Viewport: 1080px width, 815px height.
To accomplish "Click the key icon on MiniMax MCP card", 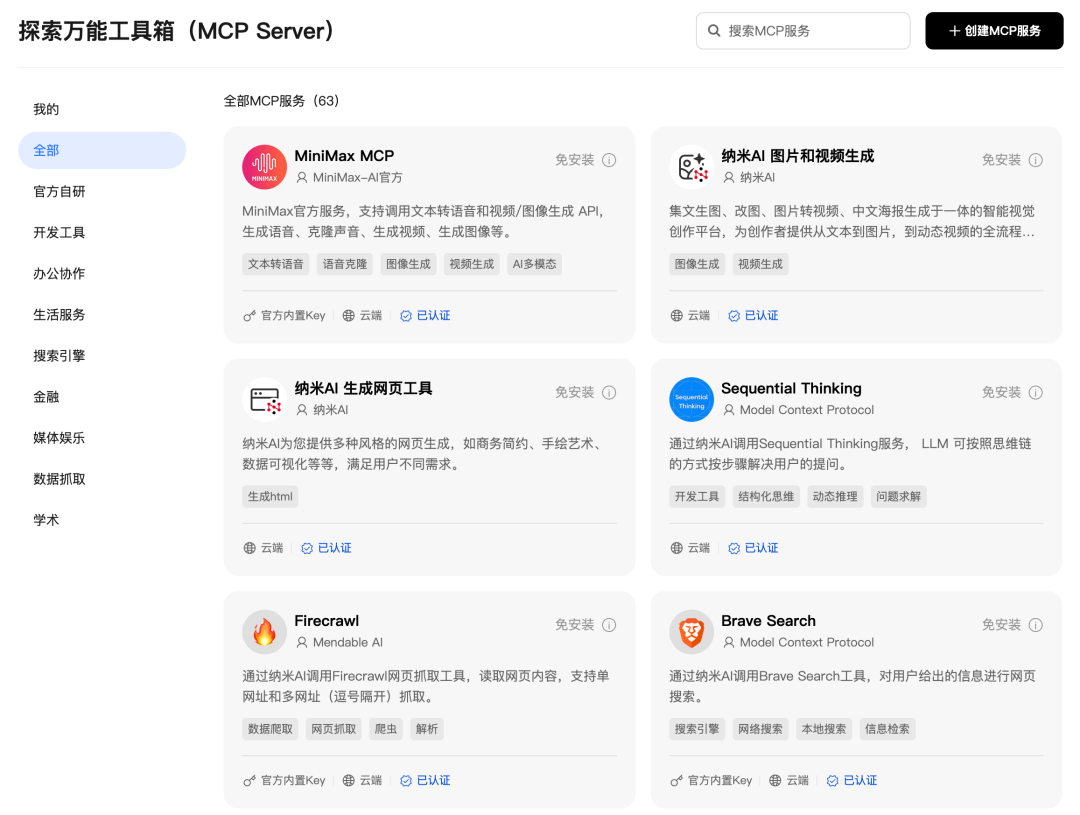I will (x=249, y=316).
